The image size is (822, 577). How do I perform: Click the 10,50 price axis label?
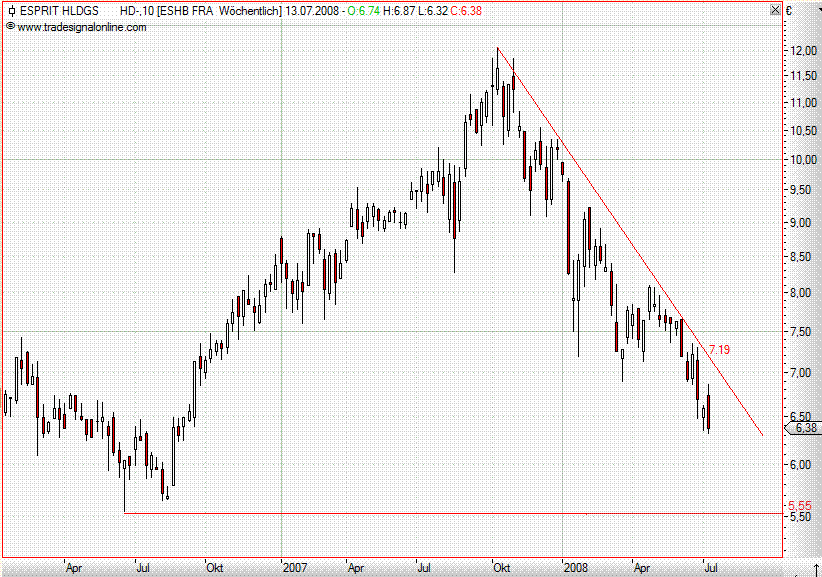[x=803, y=130]
